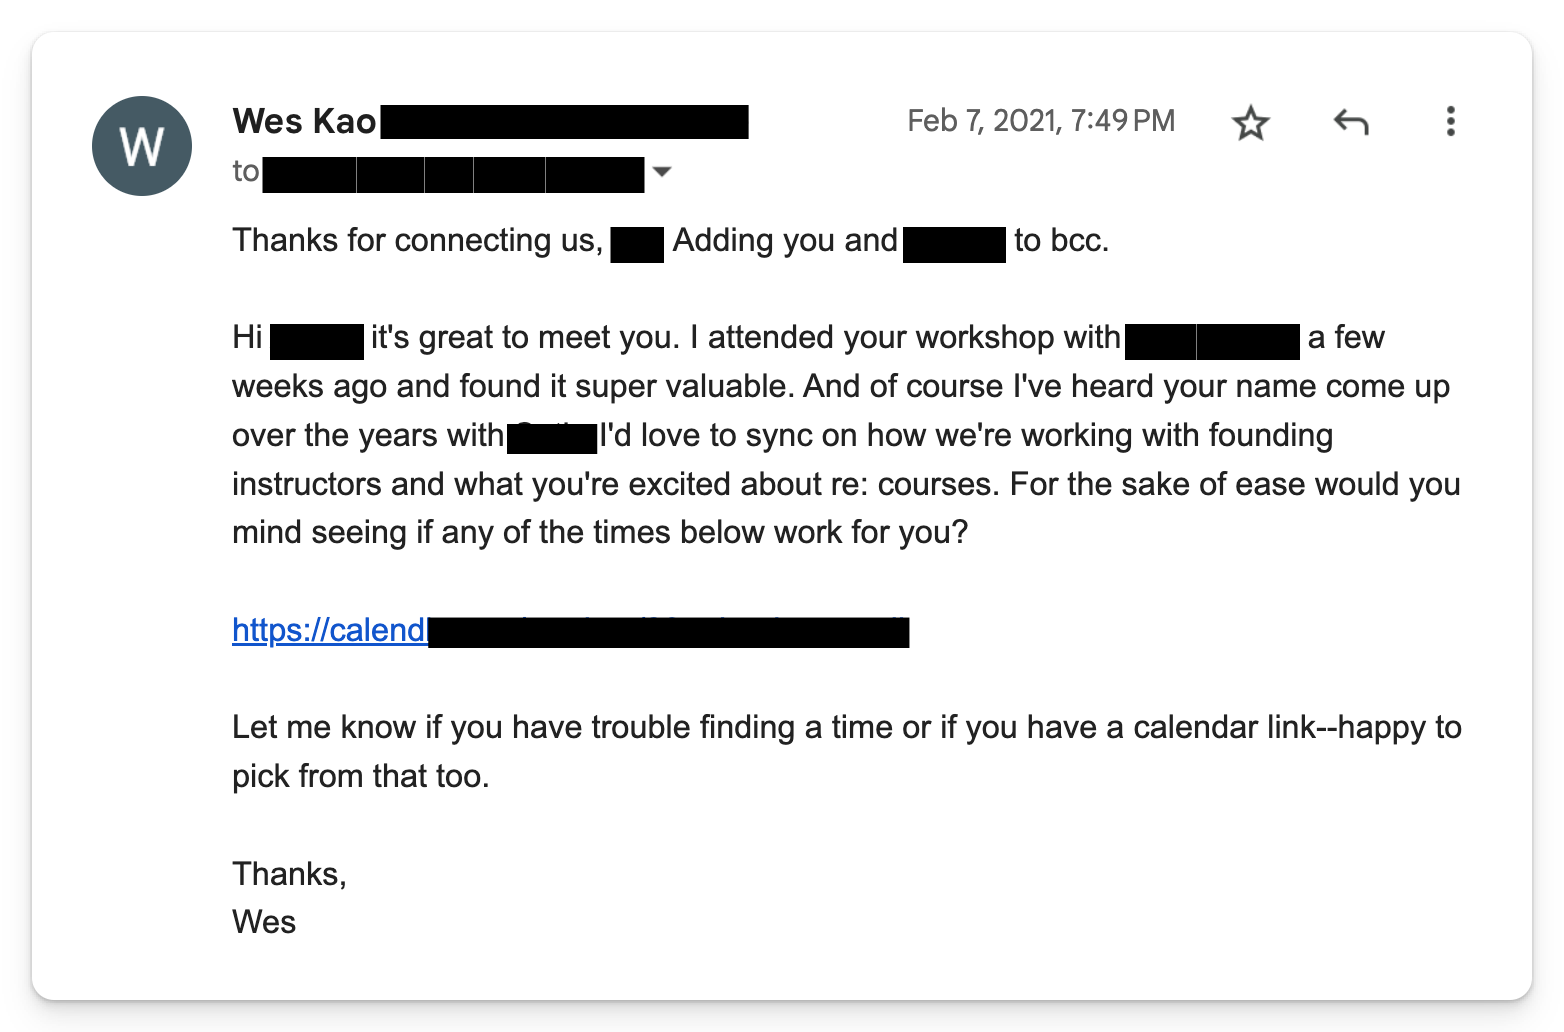Click the timestamp "Feb 7, 2021, 7:49 PM"
The image size is (1564, 1032).
tap(1040, 120)
